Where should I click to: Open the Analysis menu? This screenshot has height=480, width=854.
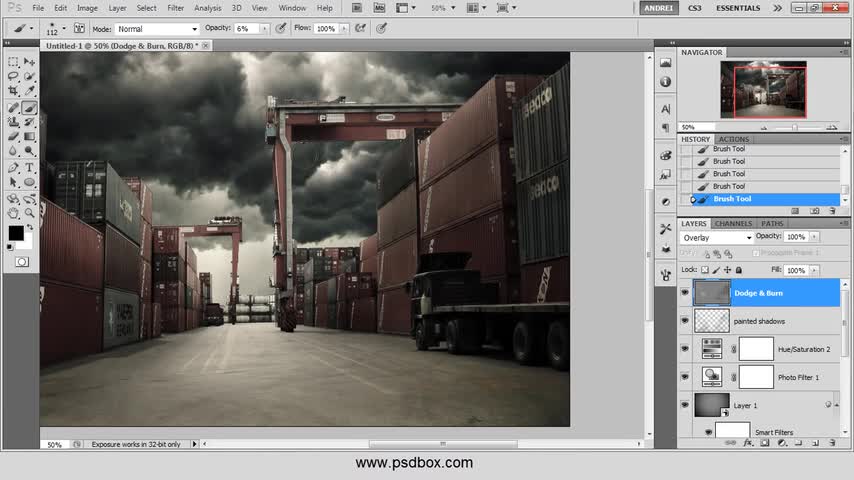(208, 8)
